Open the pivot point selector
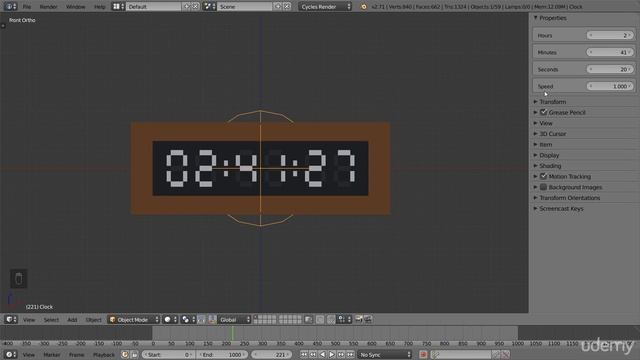Viewport: 640px width, 360px height. 188,320
